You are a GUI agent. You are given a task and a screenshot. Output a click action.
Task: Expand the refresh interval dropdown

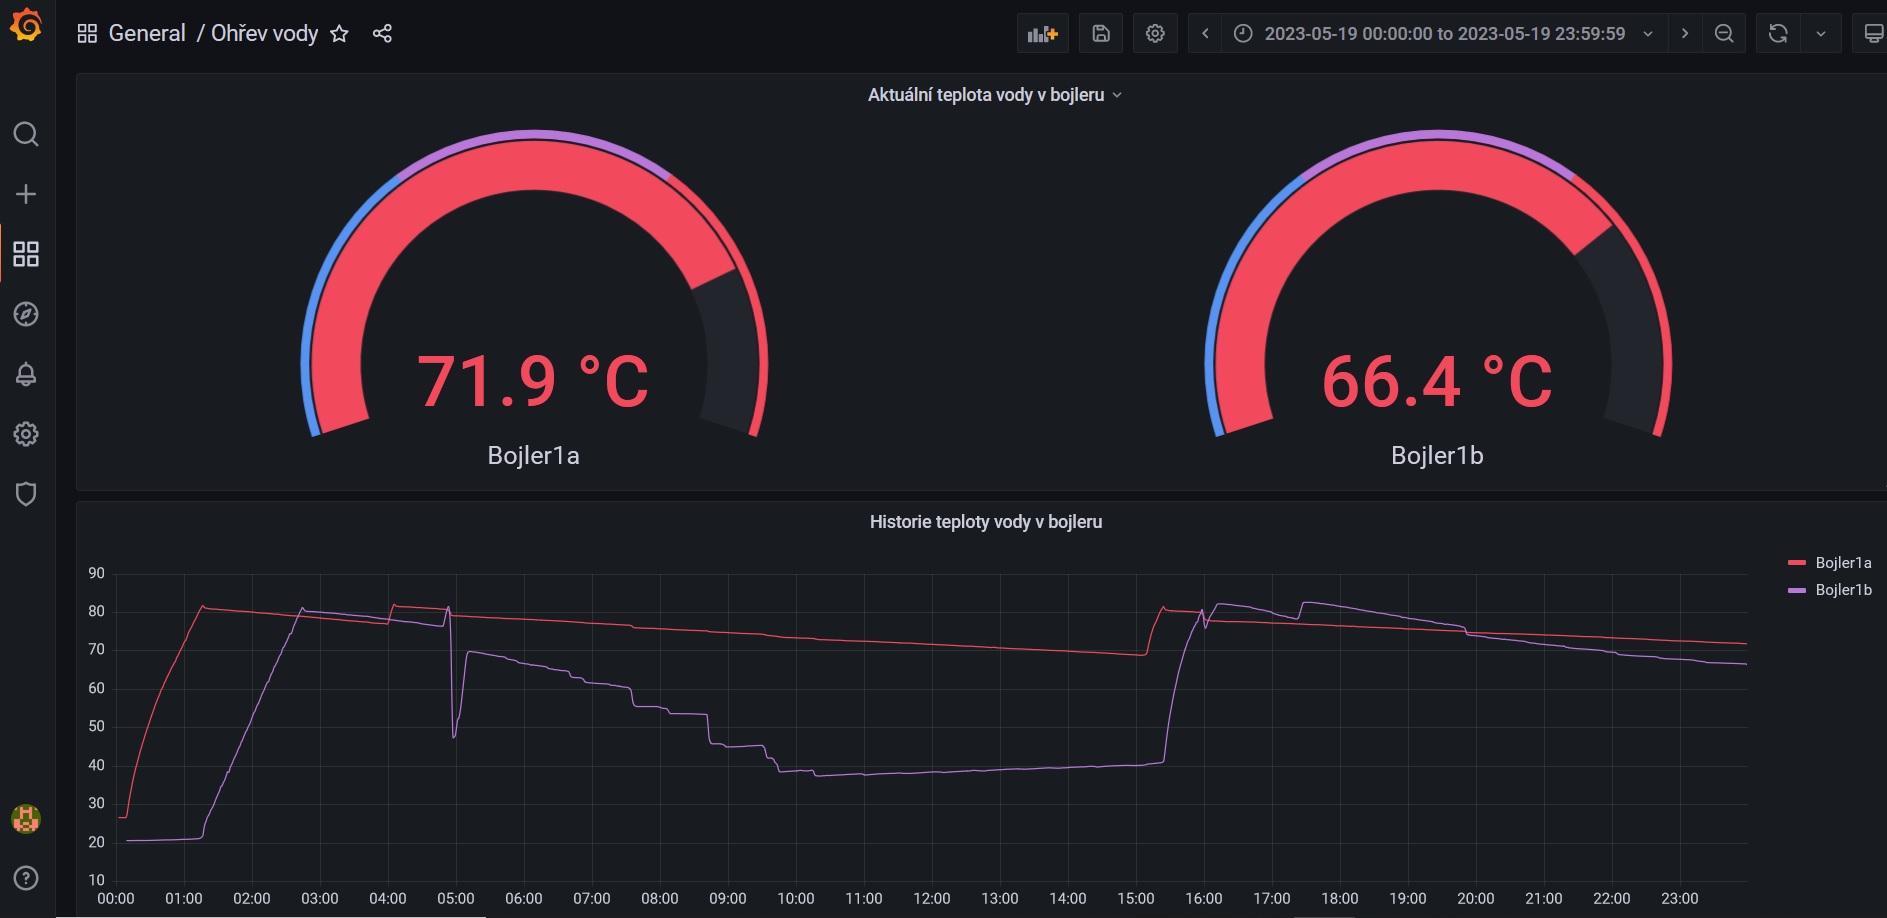1820,34
